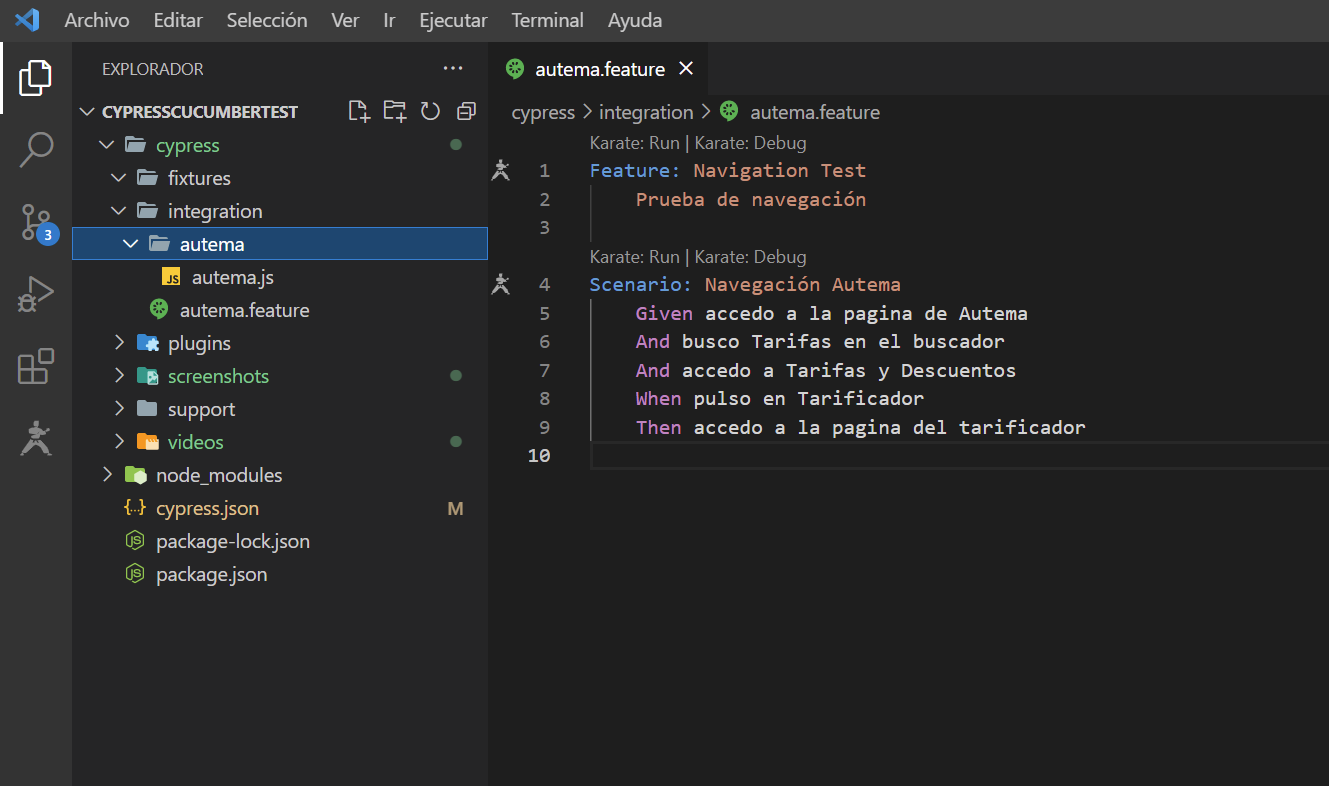The height and width of the screenshot is (786, 1329).
Task: Click Karate: Run above the Feature line
Action: click(x=634, y=143)
